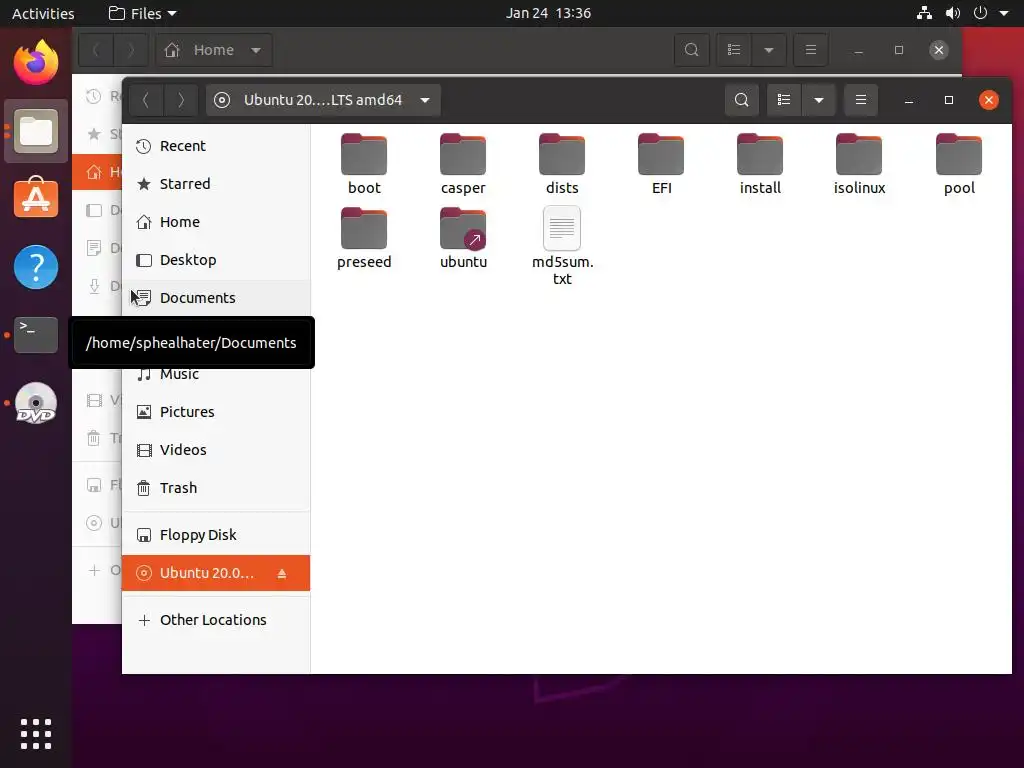
Task: Click the search icon in front window
Action: 741,100
